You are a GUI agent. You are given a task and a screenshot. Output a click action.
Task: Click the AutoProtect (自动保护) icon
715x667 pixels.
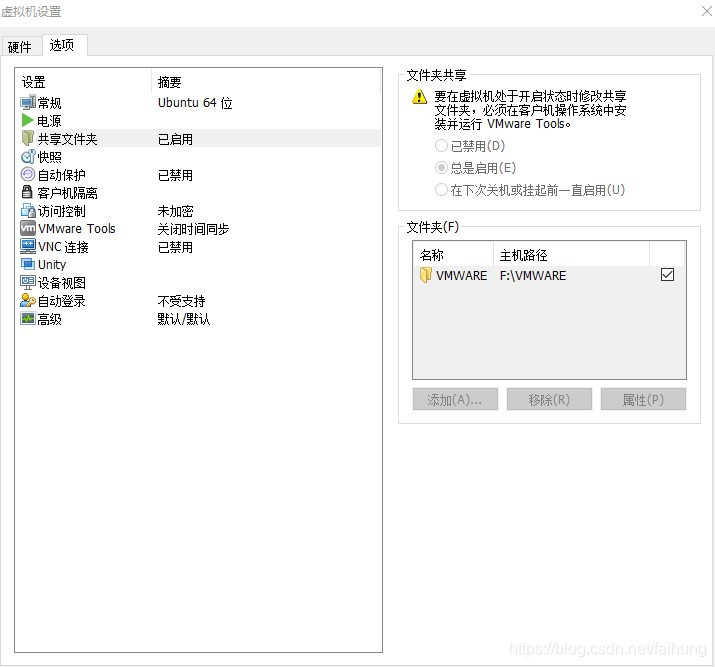point(28,175)
